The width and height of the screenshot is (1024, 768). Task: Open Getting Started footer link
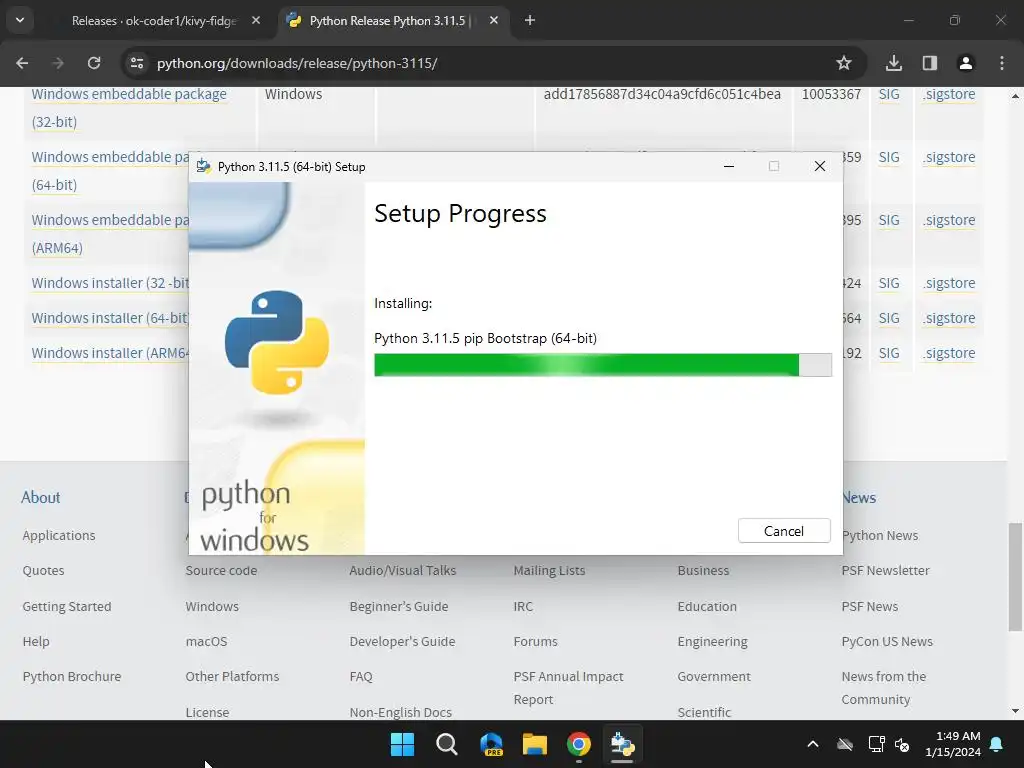pos(67,607)
